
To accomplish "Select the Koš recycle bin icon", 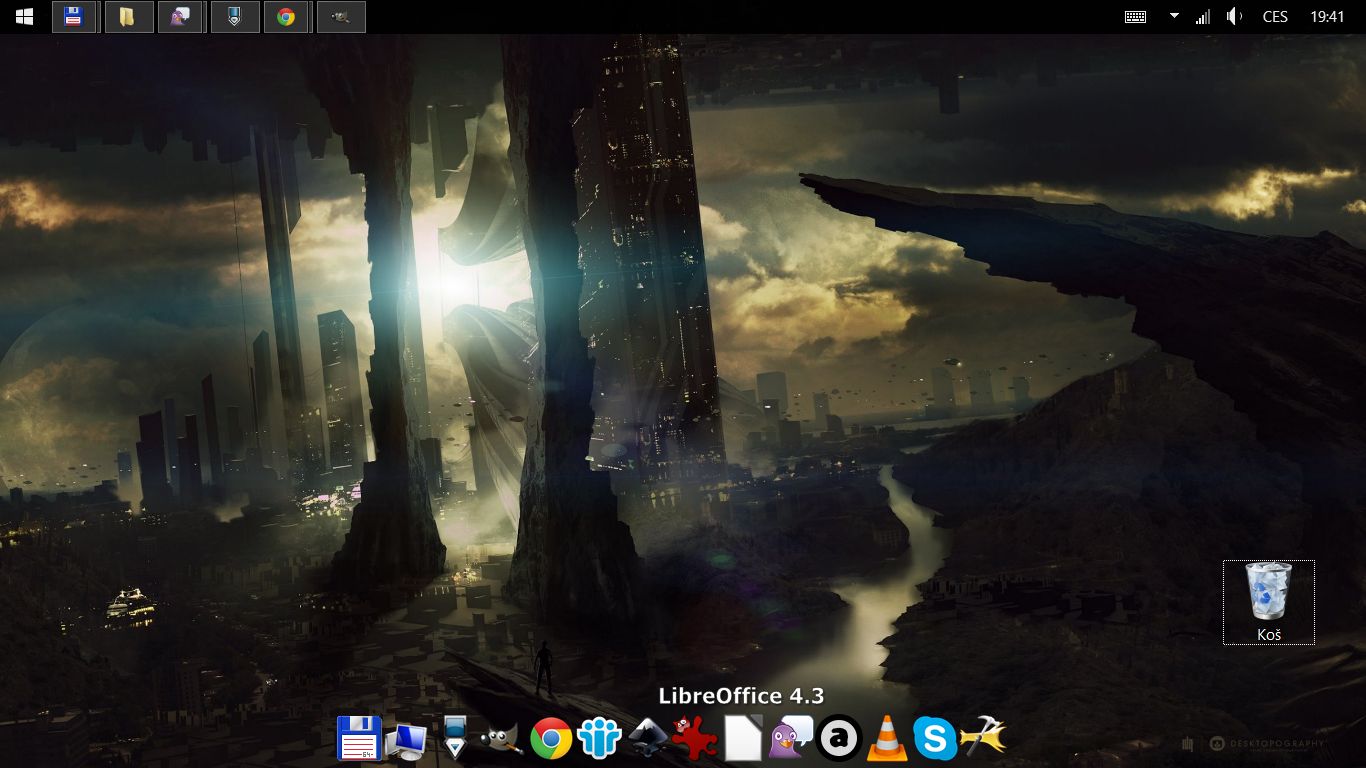I will click(1269, 602).
